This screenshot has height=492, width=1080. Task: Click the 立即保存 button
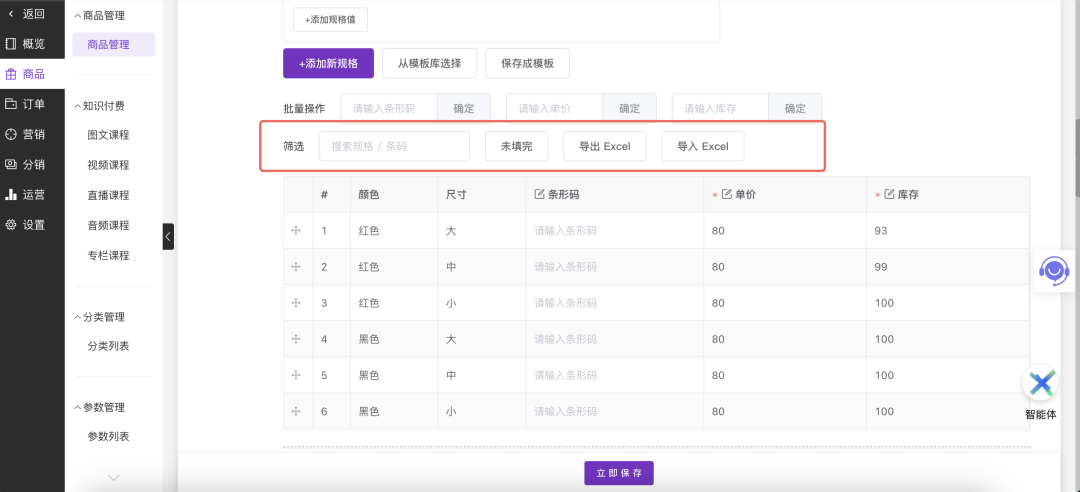coord(619,473)
